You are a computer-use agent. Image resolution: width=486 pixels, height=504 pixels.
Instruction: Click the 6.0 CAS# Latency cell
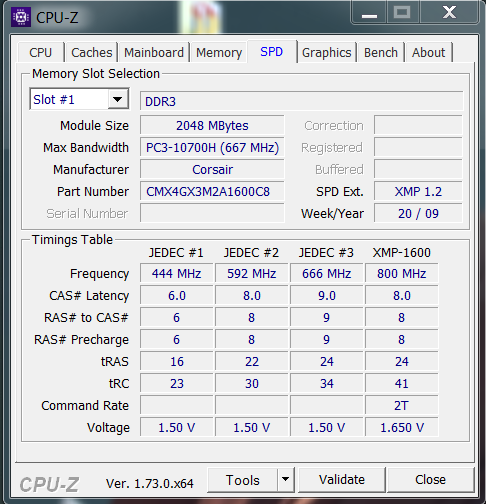click(x=176, y=295)
